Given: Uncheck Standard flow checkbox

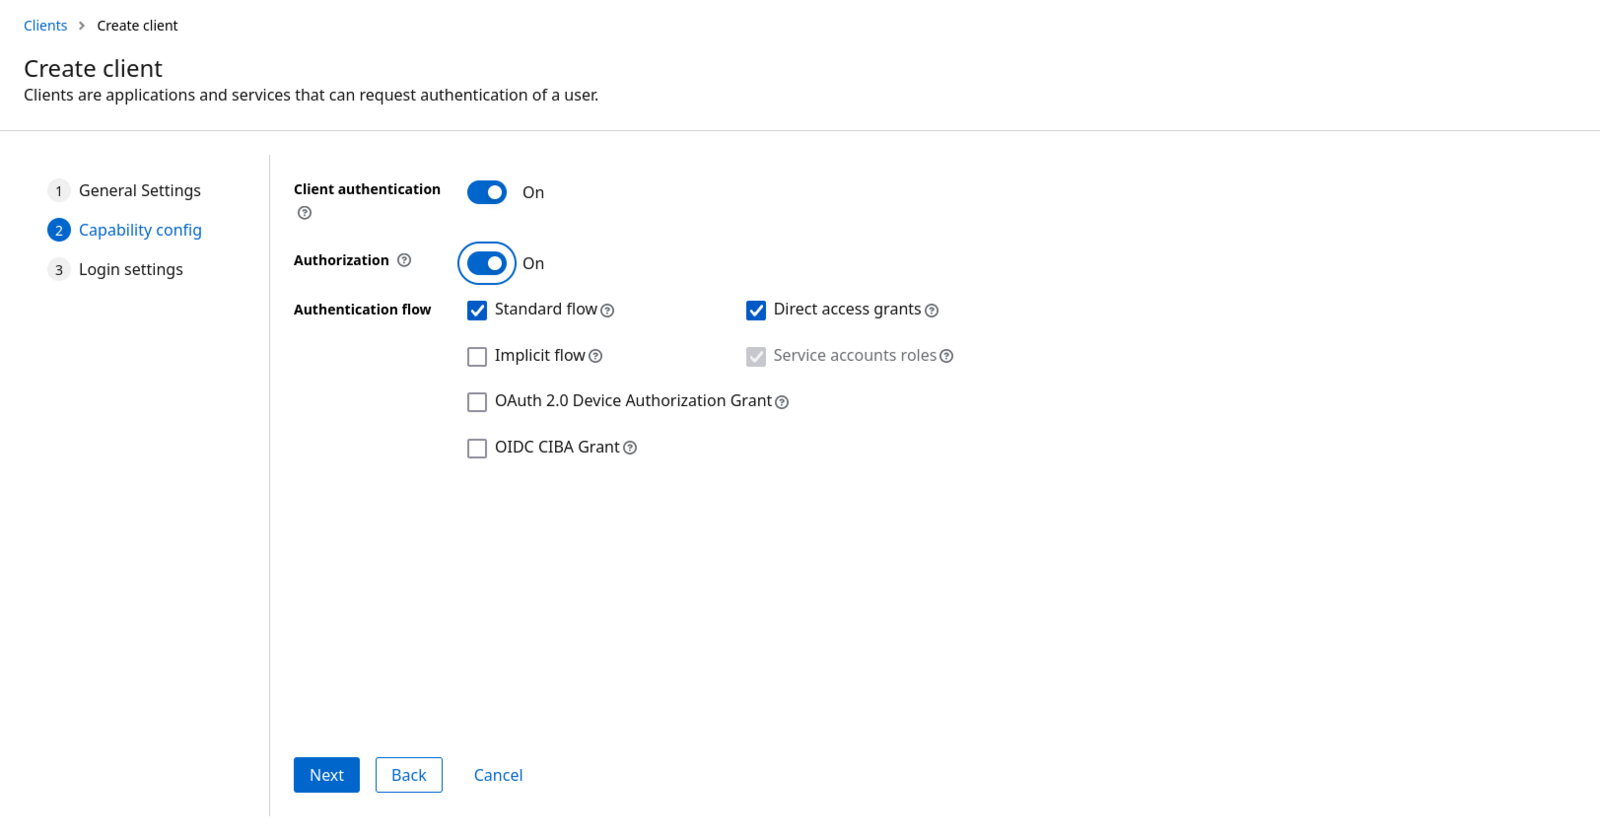Looking at the screenshot, I should coord(477,310).
